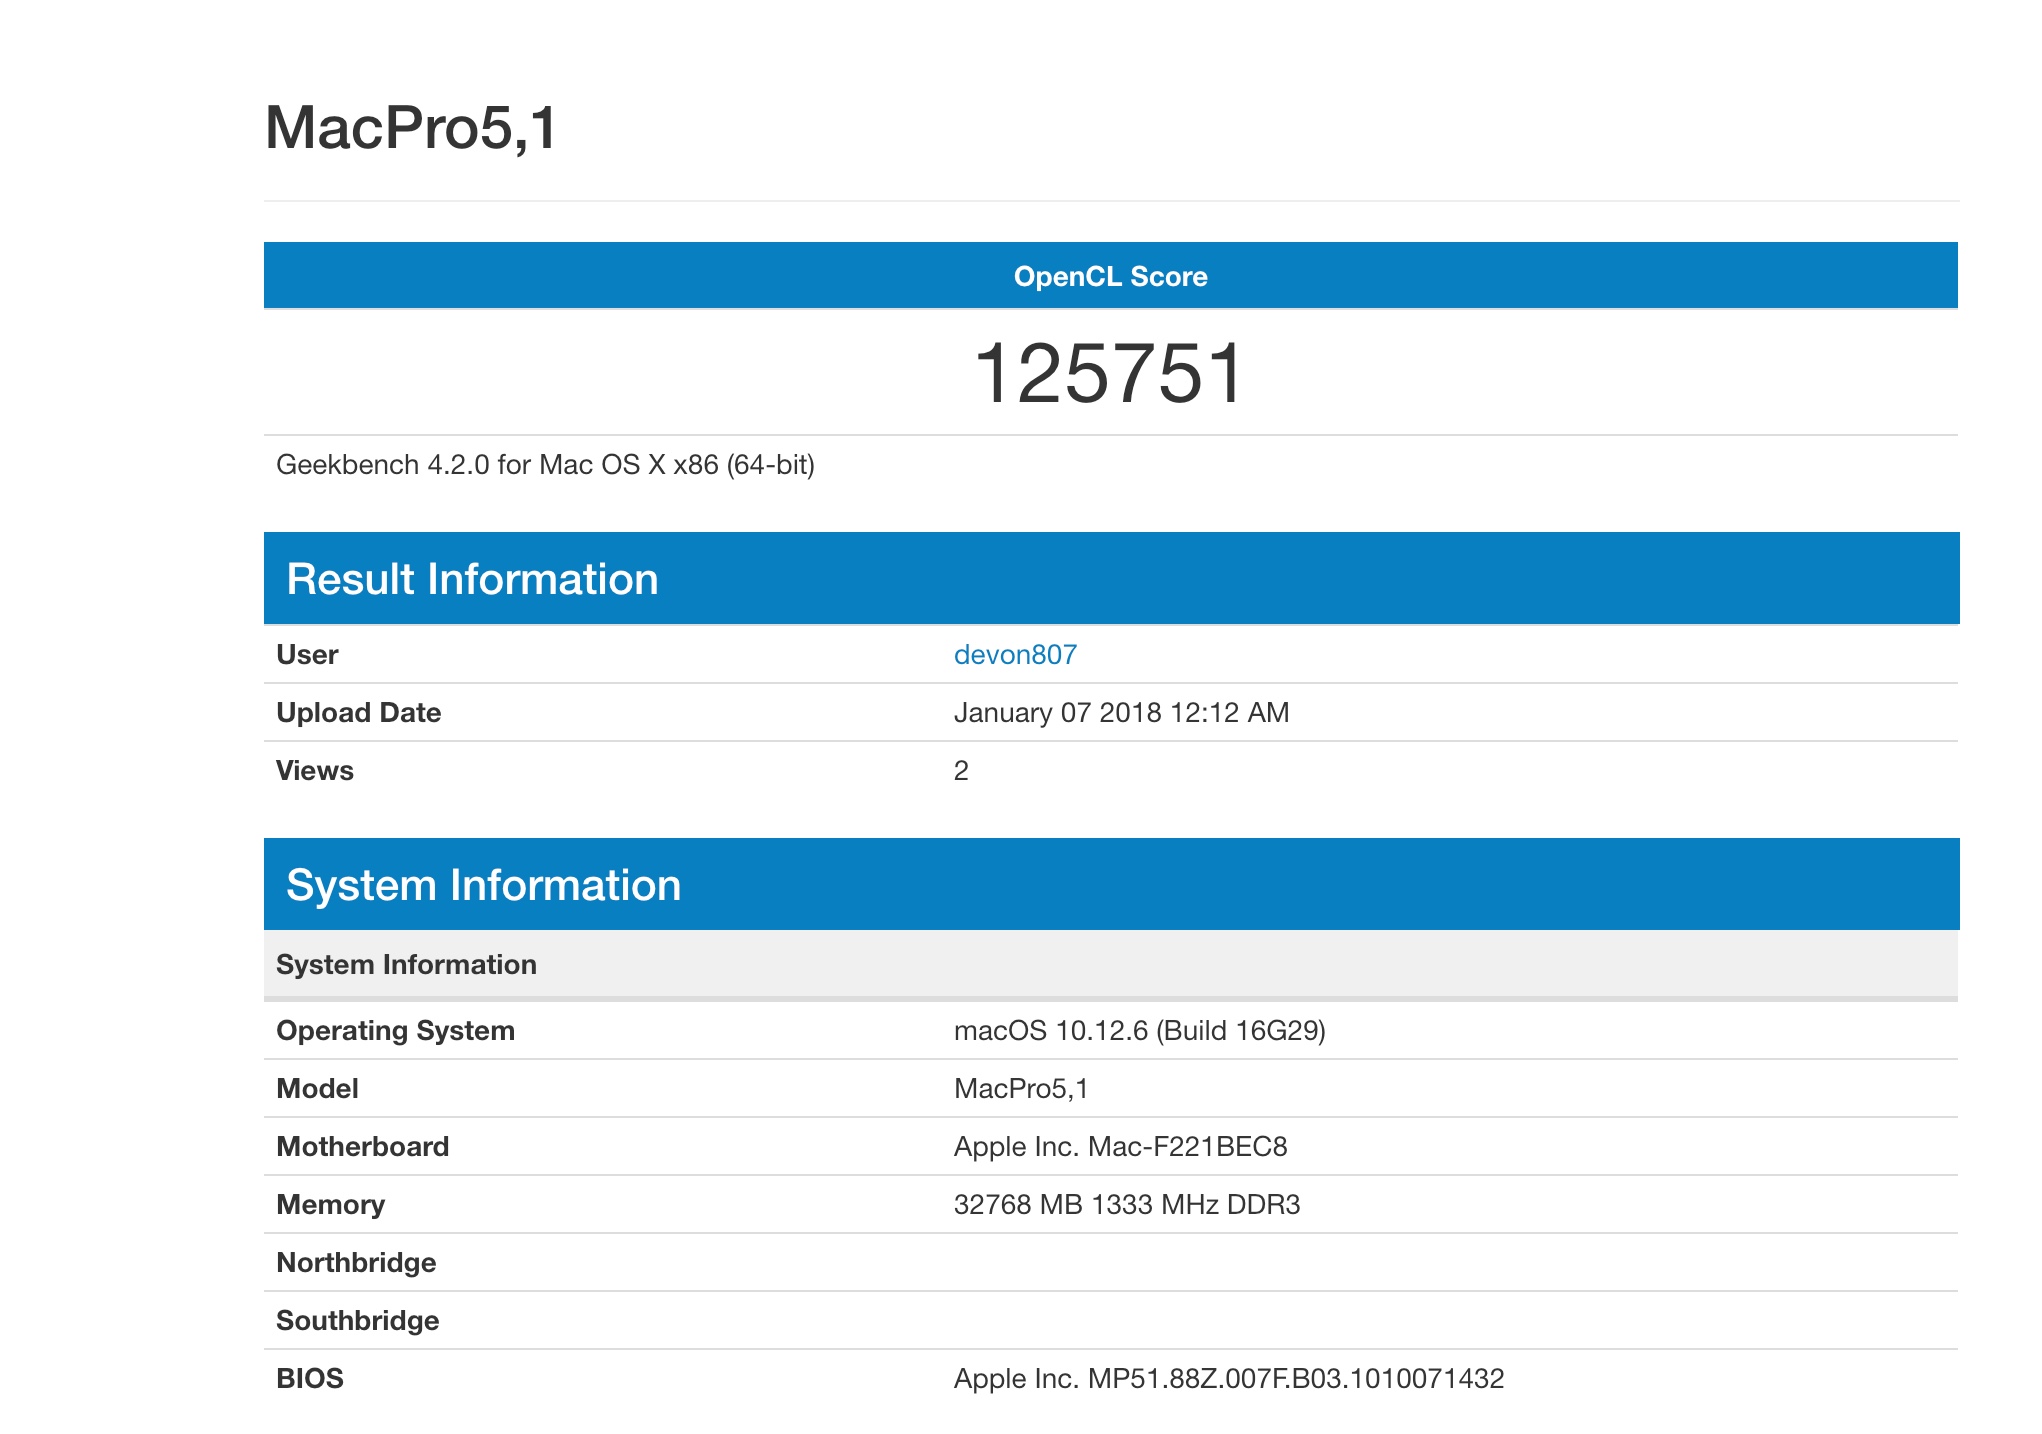Open the devon807 user profile link
Viewport: 2042px width, 1434px height.
click(1015, 655)
